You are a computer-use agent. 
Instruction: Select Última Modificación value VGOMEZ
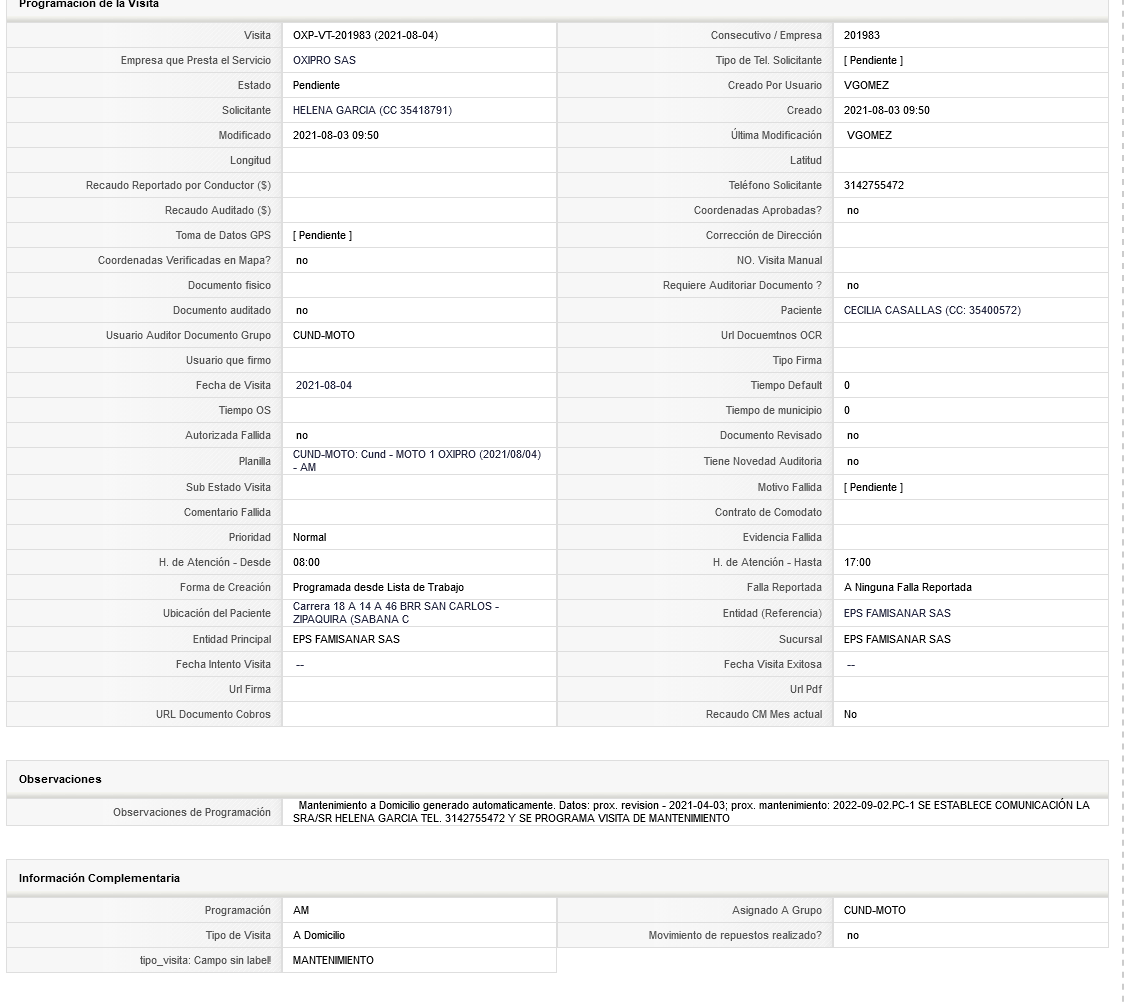[x=869, y=136]
